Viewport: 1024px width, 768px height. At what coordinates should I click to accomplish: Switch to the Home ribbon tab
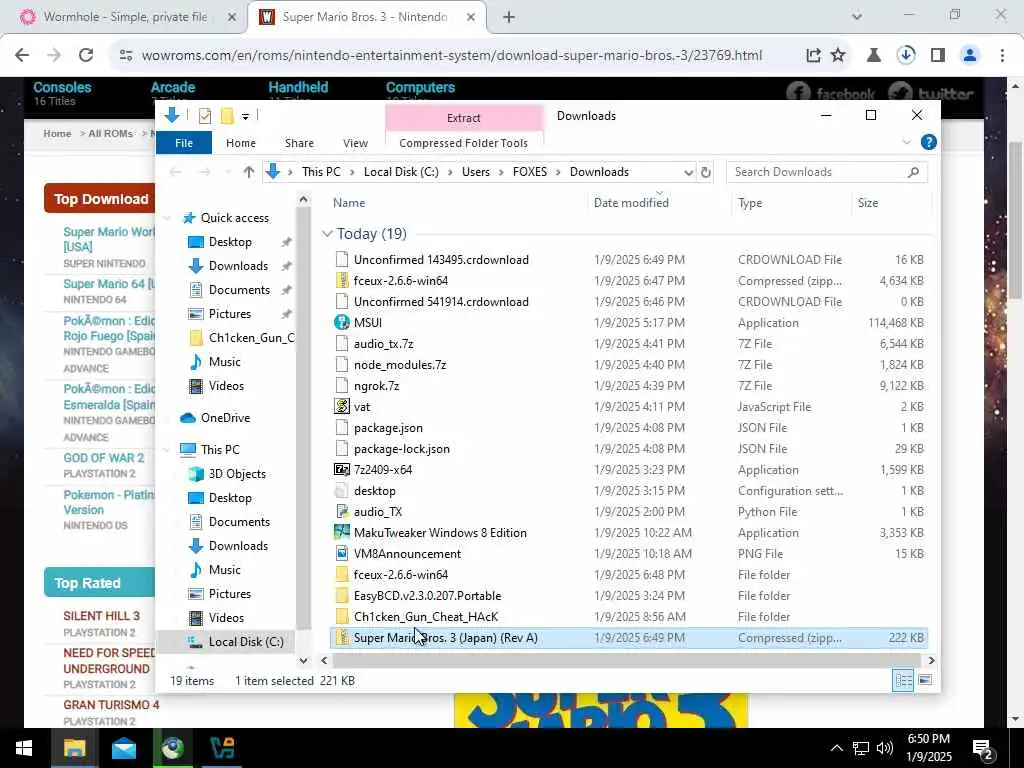pos(241,143)
